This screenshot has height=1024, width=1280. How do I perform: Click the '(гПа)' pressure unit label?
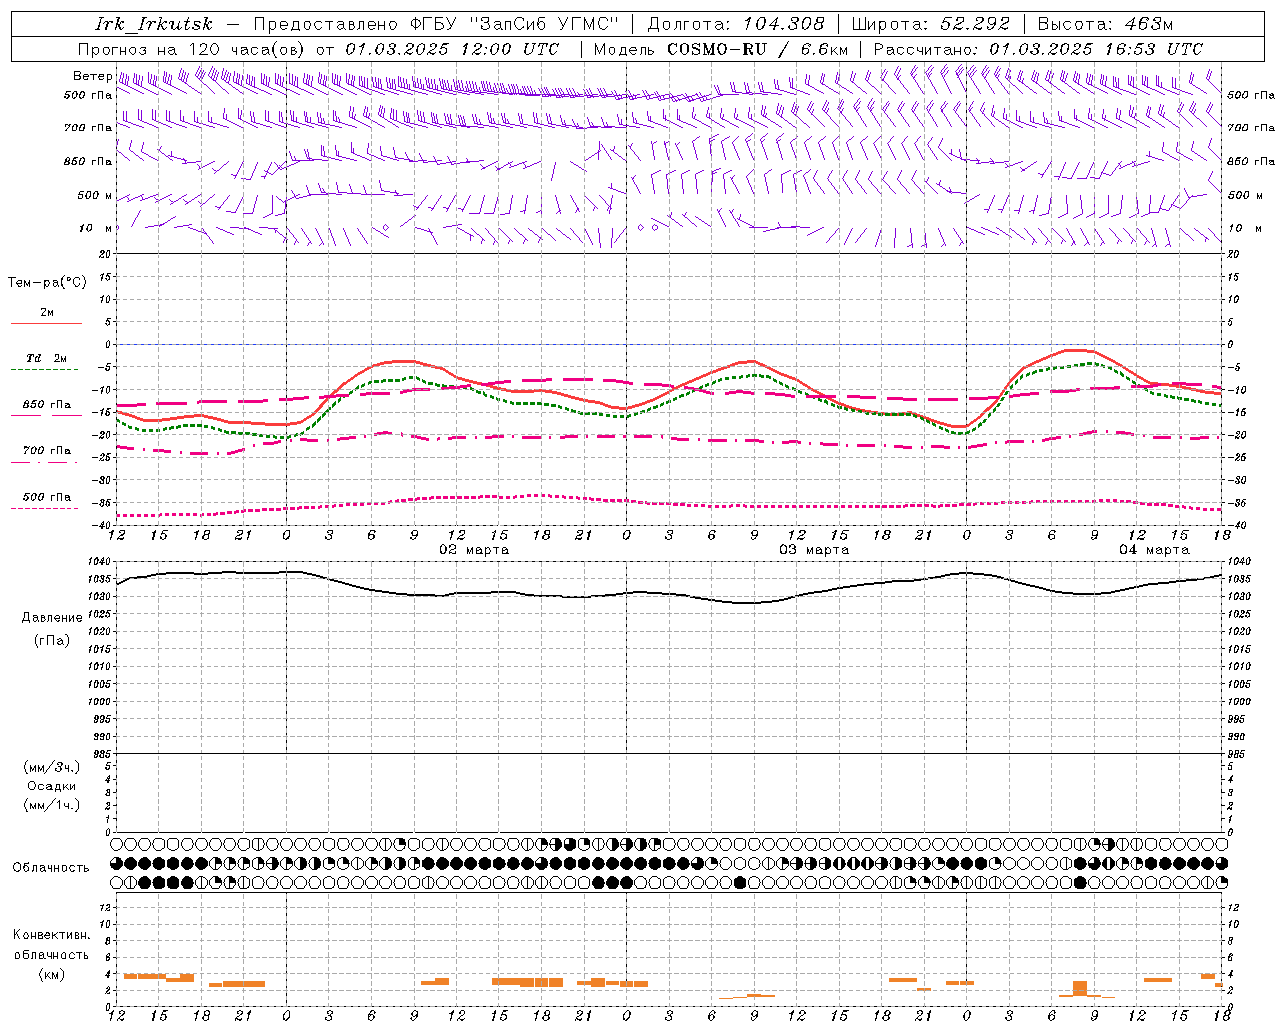52,641
